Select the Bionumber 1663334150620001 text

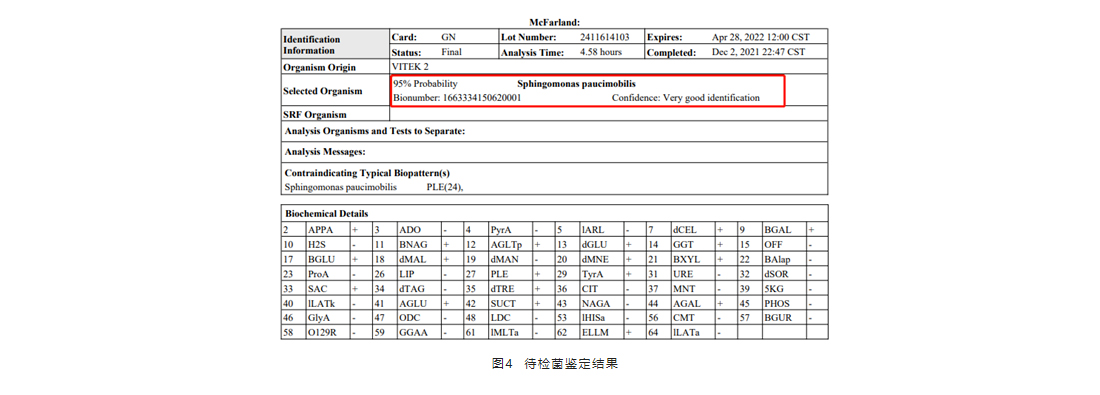457,98
